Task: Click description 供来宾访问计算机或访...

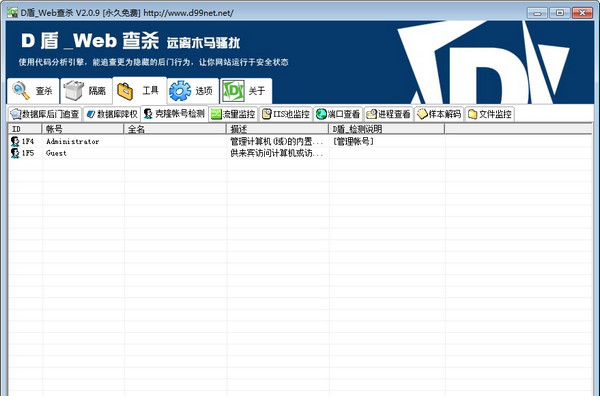Action: [277, 153]
